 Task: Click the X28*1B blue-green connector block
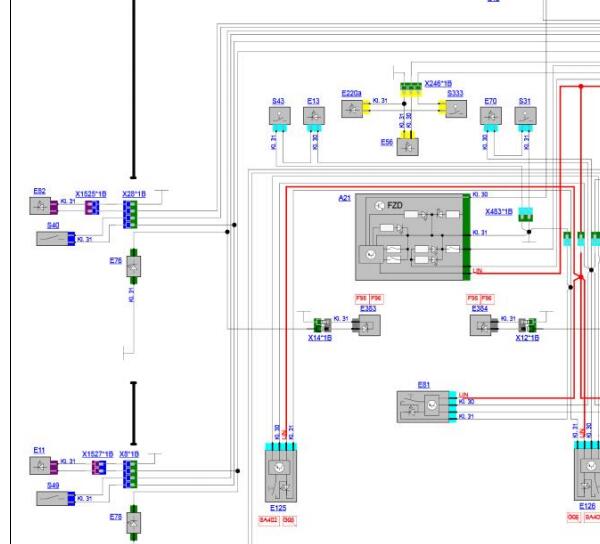(130, 215)
